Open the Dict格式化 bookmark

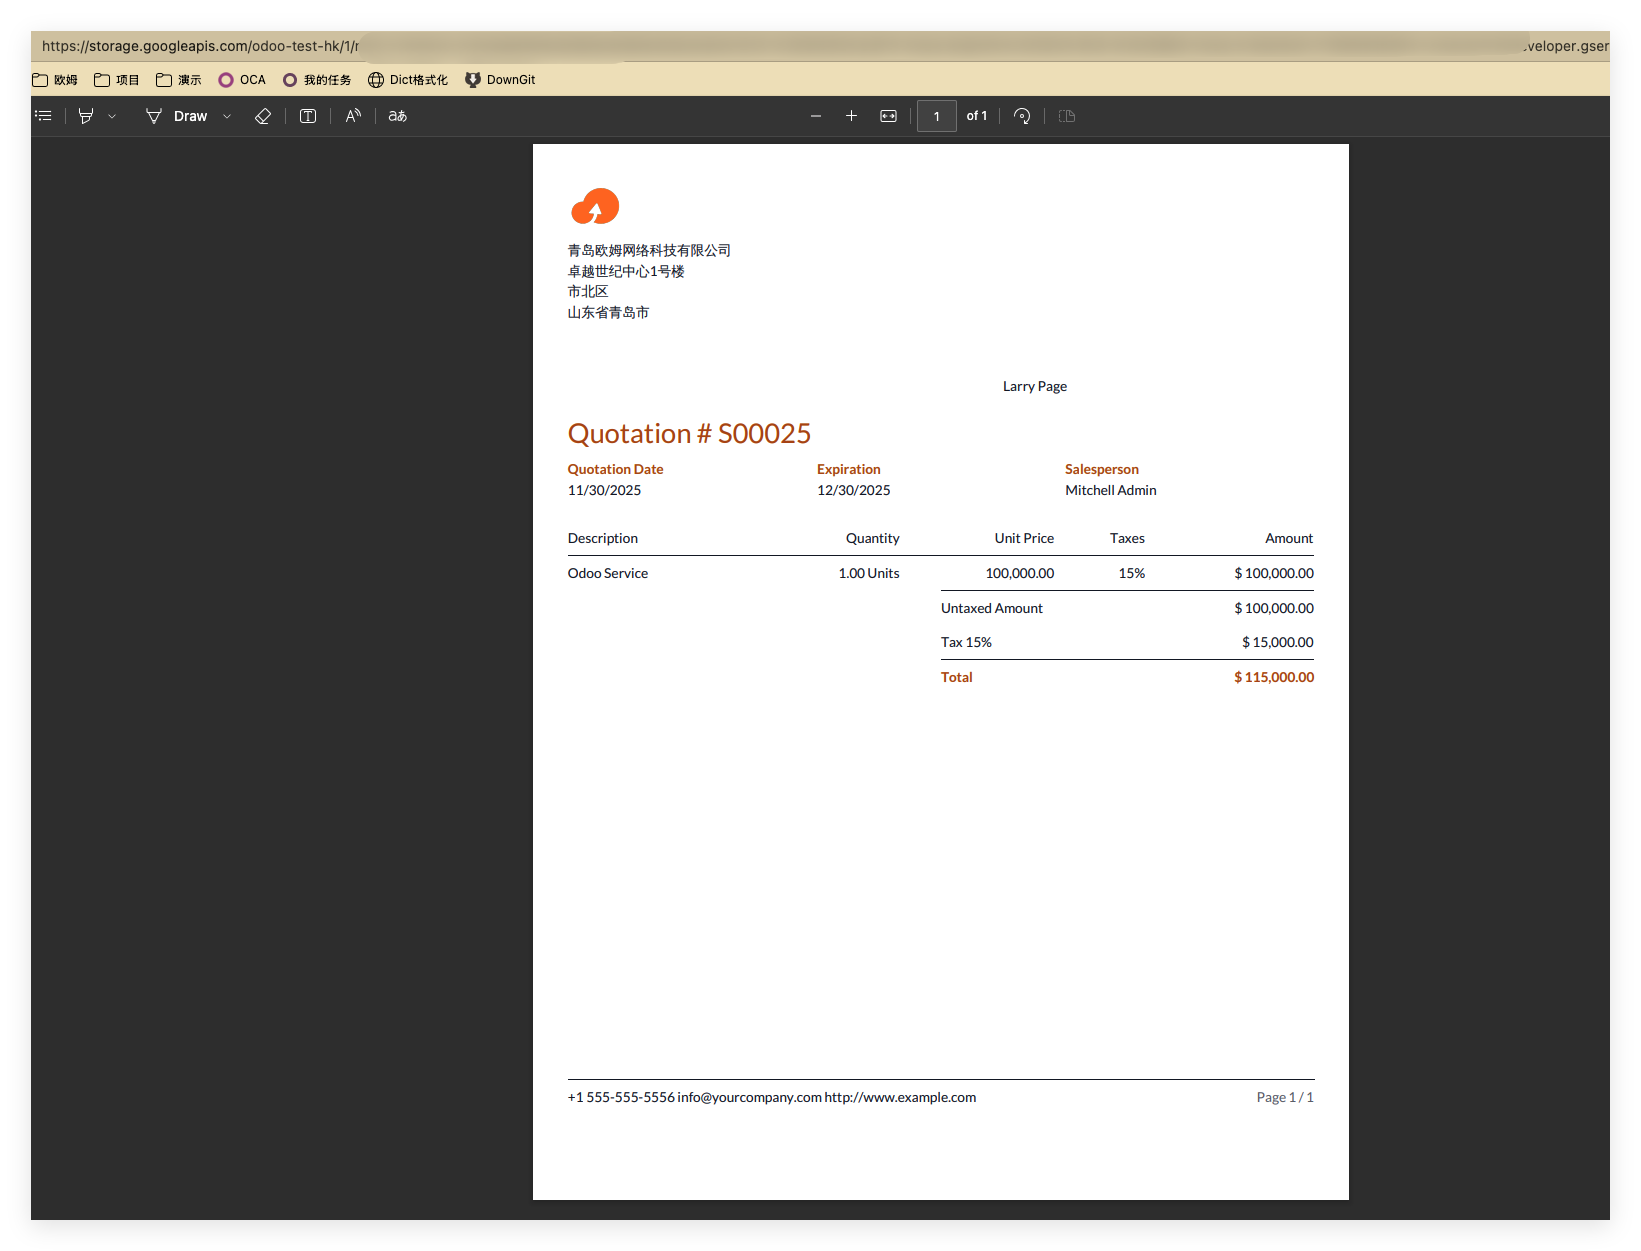coord(408,80)
